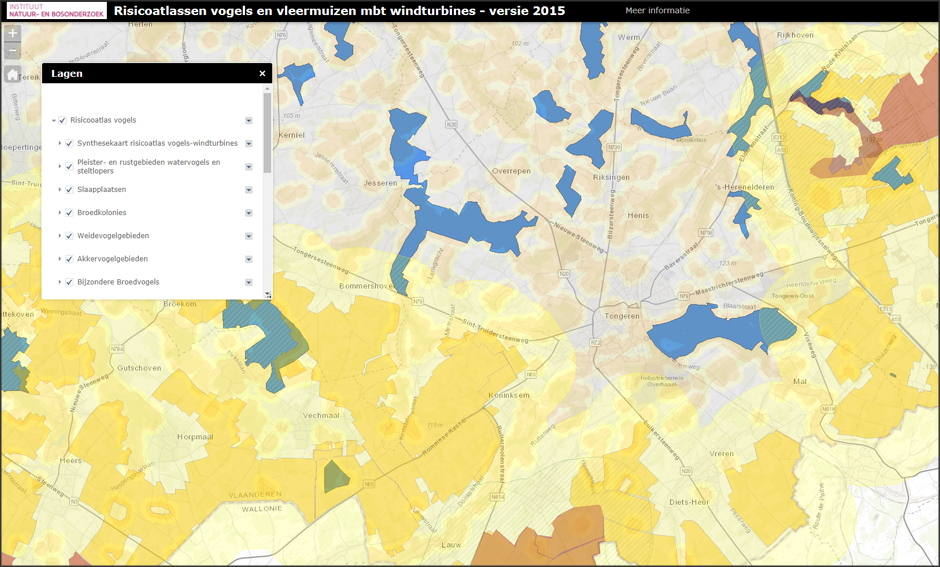This screenshot has height=567, width=940.
Task: Expand the Akkervogelgebieden layer node
Action: pyautogui.click(x=60, y=259)
